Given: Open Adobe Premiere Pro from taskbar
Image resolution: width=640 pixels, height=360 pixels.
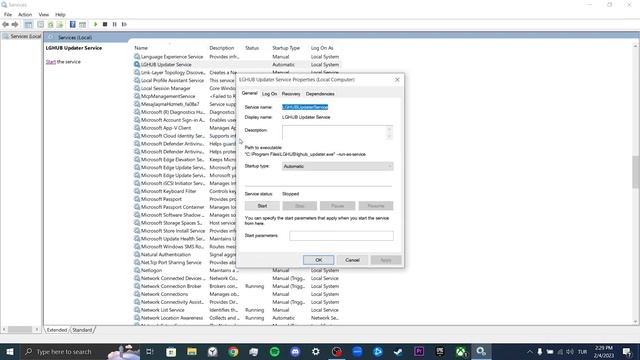Looking at the screenshot, I should (x=419, y=352).
